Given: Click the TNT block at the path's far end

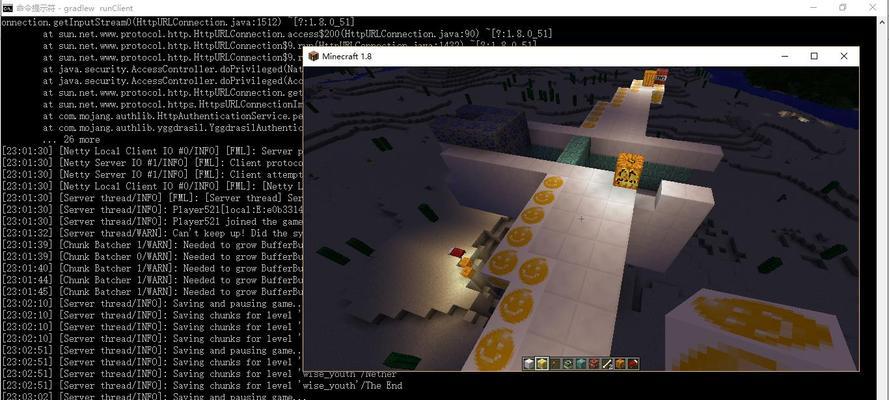Looking at the screenshot, I should (x=662, y=75).
